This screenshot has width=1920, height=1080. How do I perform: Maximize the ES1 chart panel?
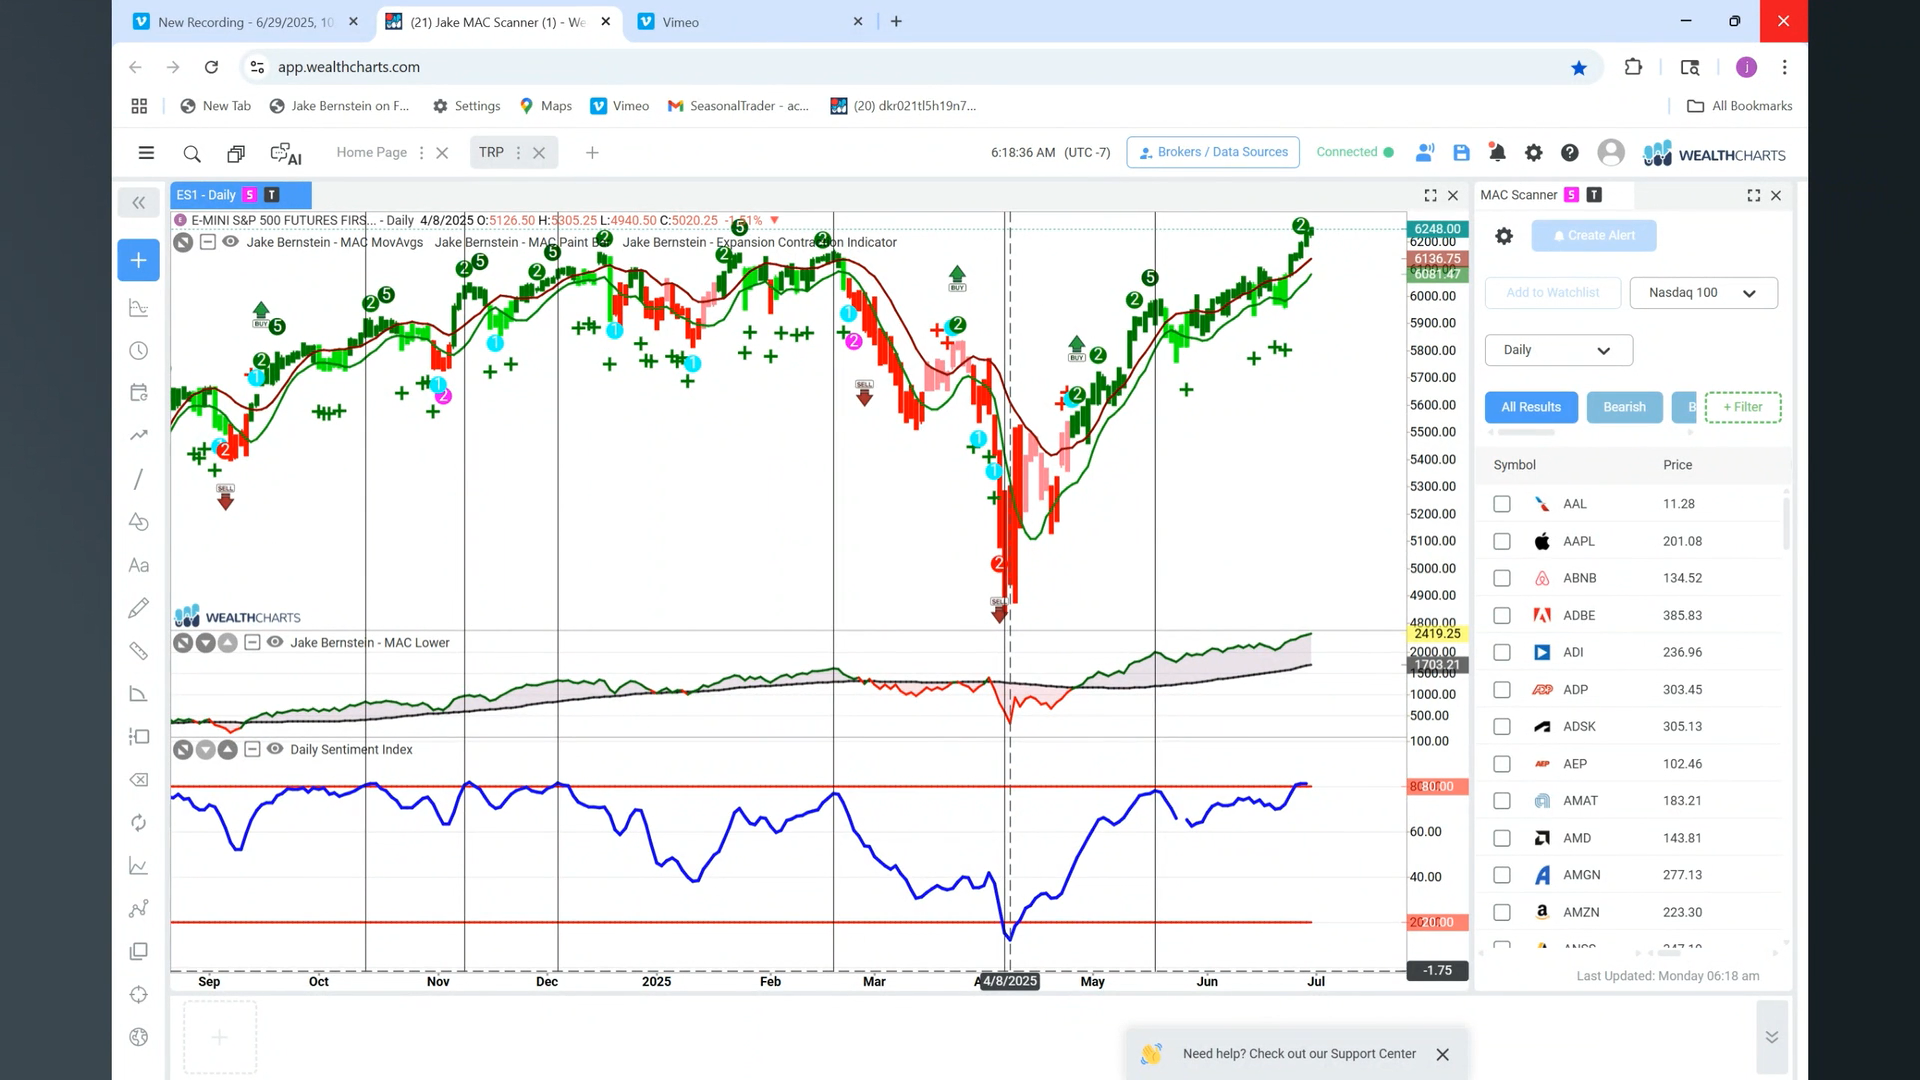click(1430, 196)
